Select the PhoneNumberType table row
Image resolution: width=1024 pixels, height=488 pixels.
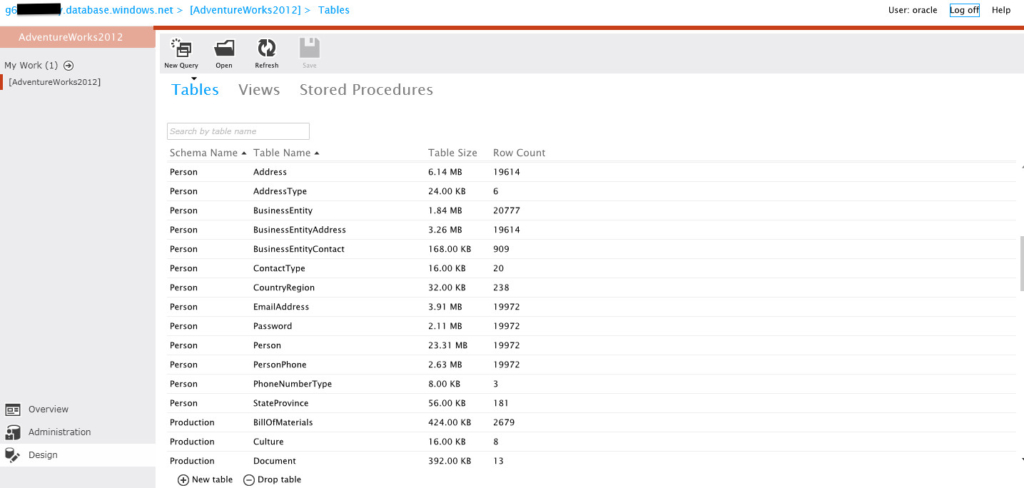pyautogui.click(x=592, y=383)
